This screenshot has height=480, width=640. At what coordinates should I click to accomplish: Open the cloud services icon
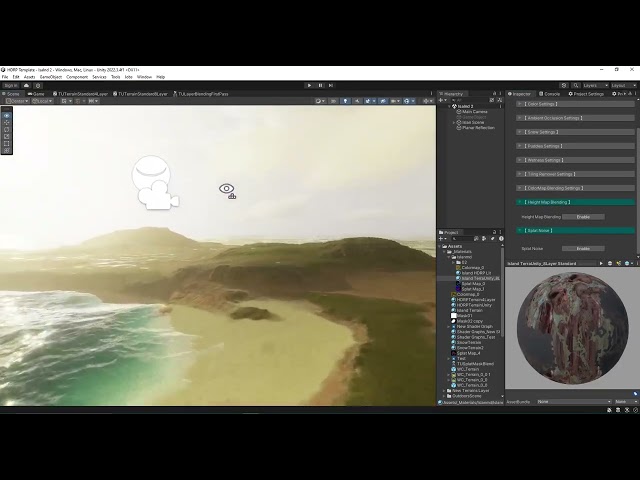click(27, 86)
